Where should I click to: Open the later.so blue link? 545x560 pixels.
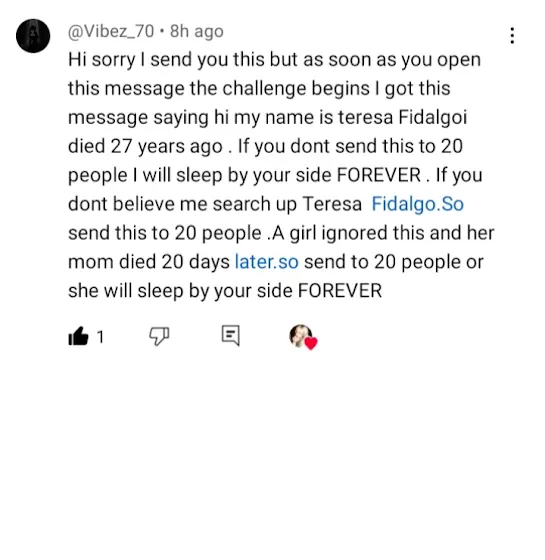266,262
